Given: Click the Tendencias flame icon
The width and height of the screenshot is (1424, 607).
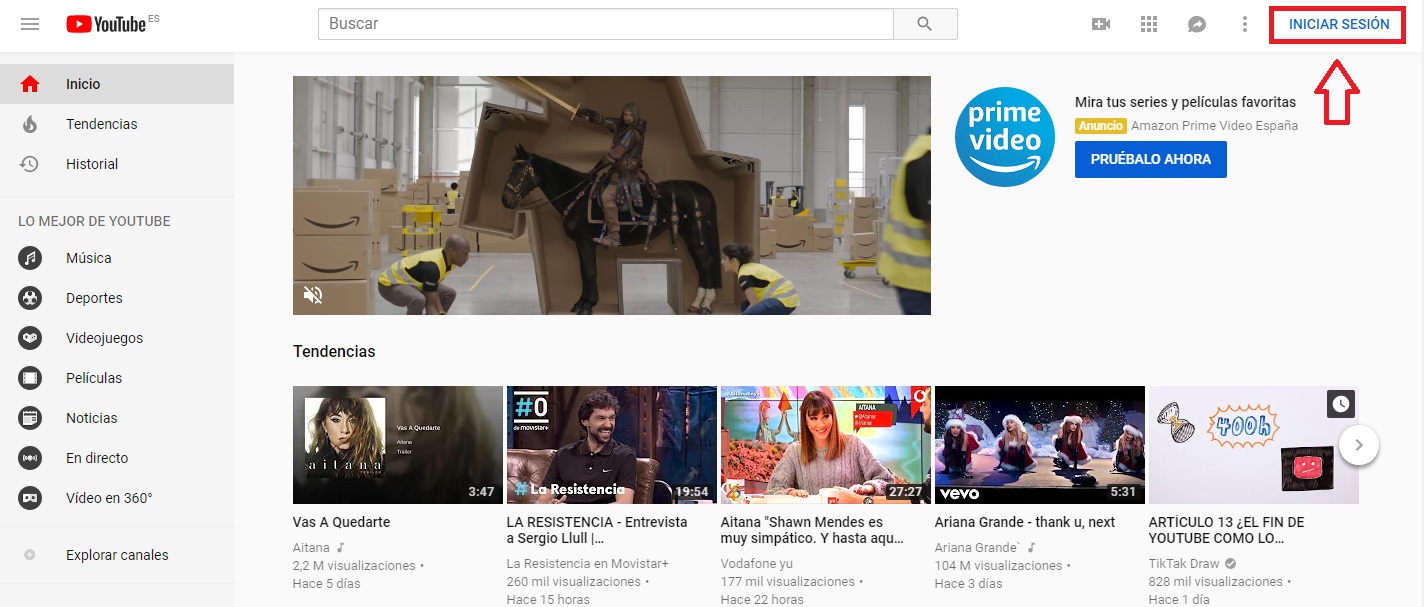Looking at the screenshot, I should click(30, 124).
